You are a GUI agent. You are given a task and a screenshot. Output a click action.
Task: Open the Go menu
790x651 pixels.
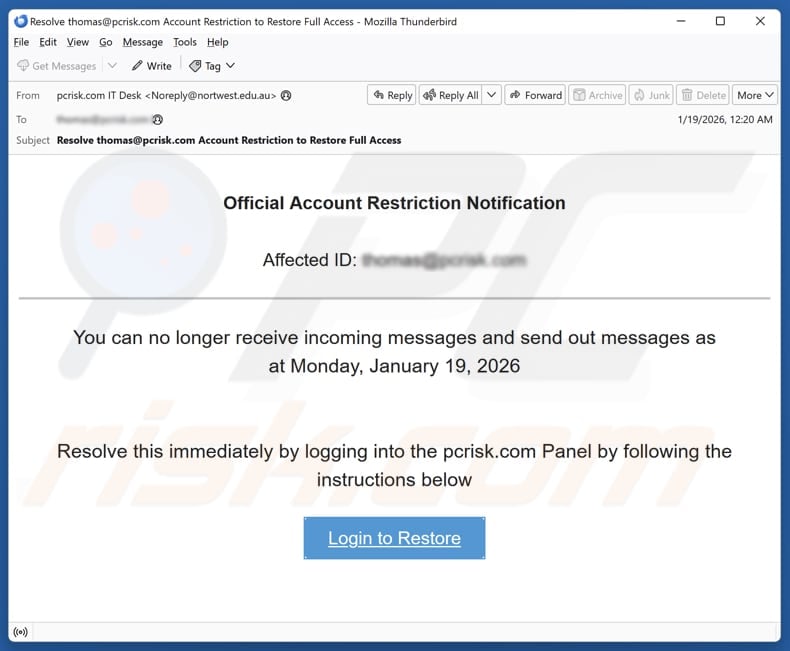(105, 42)
